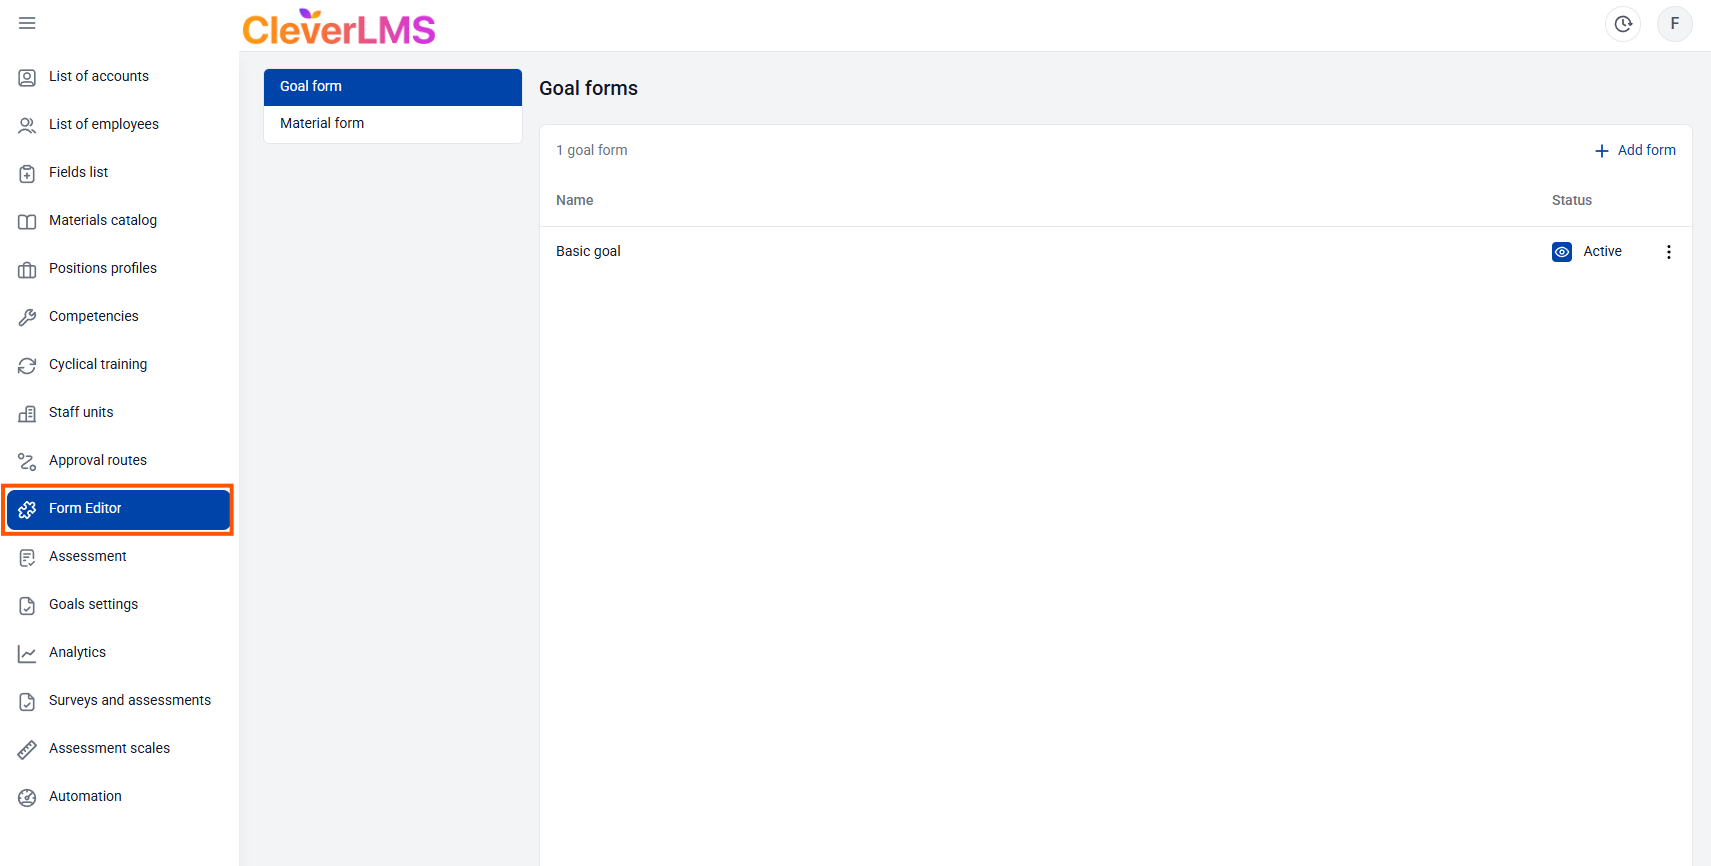This screenshot has width=1711, height=866.
Task: Click the history clock icon in header
Action: point(1622,24)
